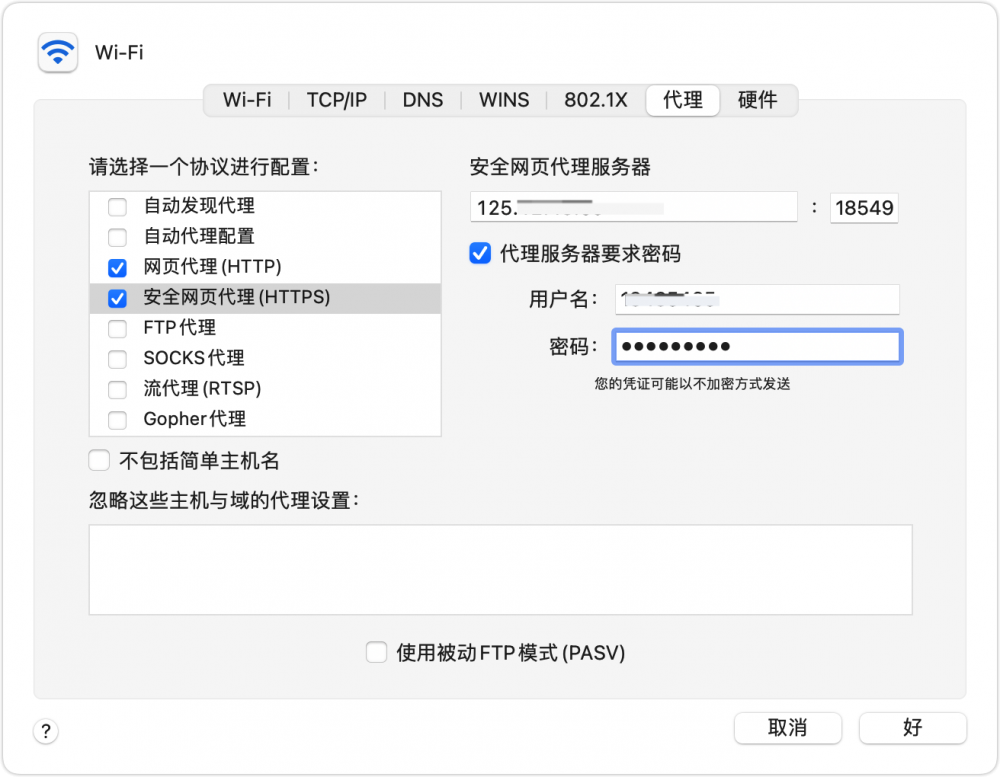The image size is (1000, 777).
Task: Switch to the 硬件 tab
Action: pos(758,100)
